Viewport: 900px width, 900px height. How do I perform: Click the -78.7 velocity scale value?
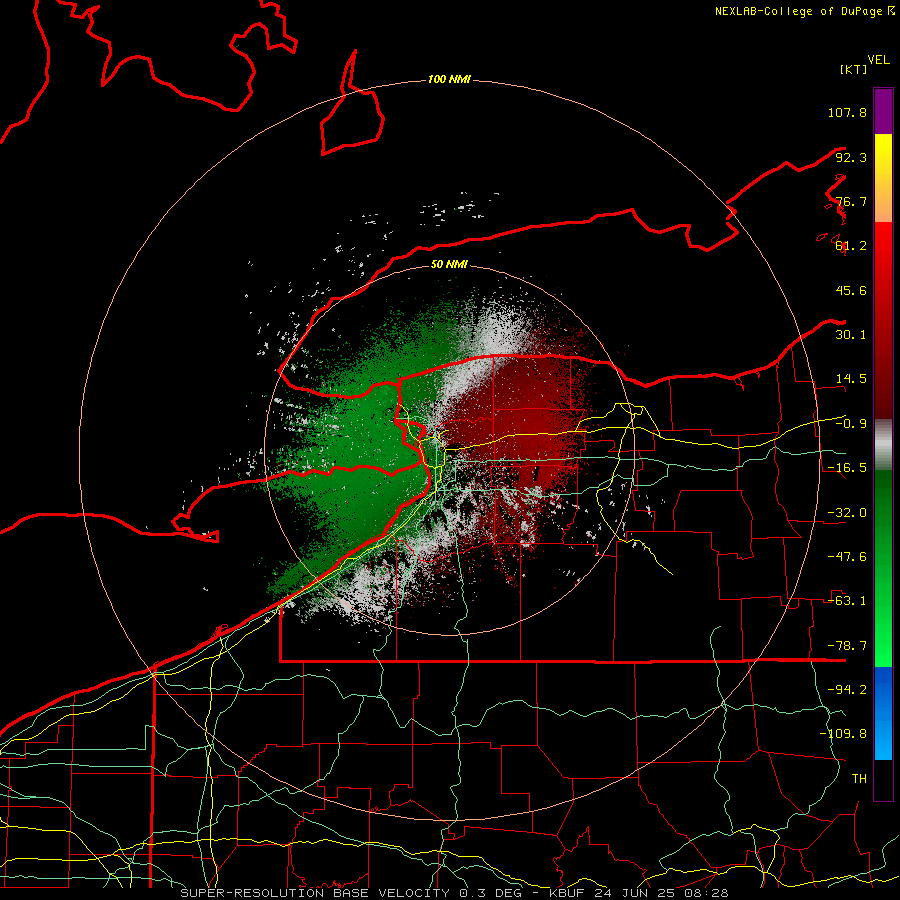point(847,646)
